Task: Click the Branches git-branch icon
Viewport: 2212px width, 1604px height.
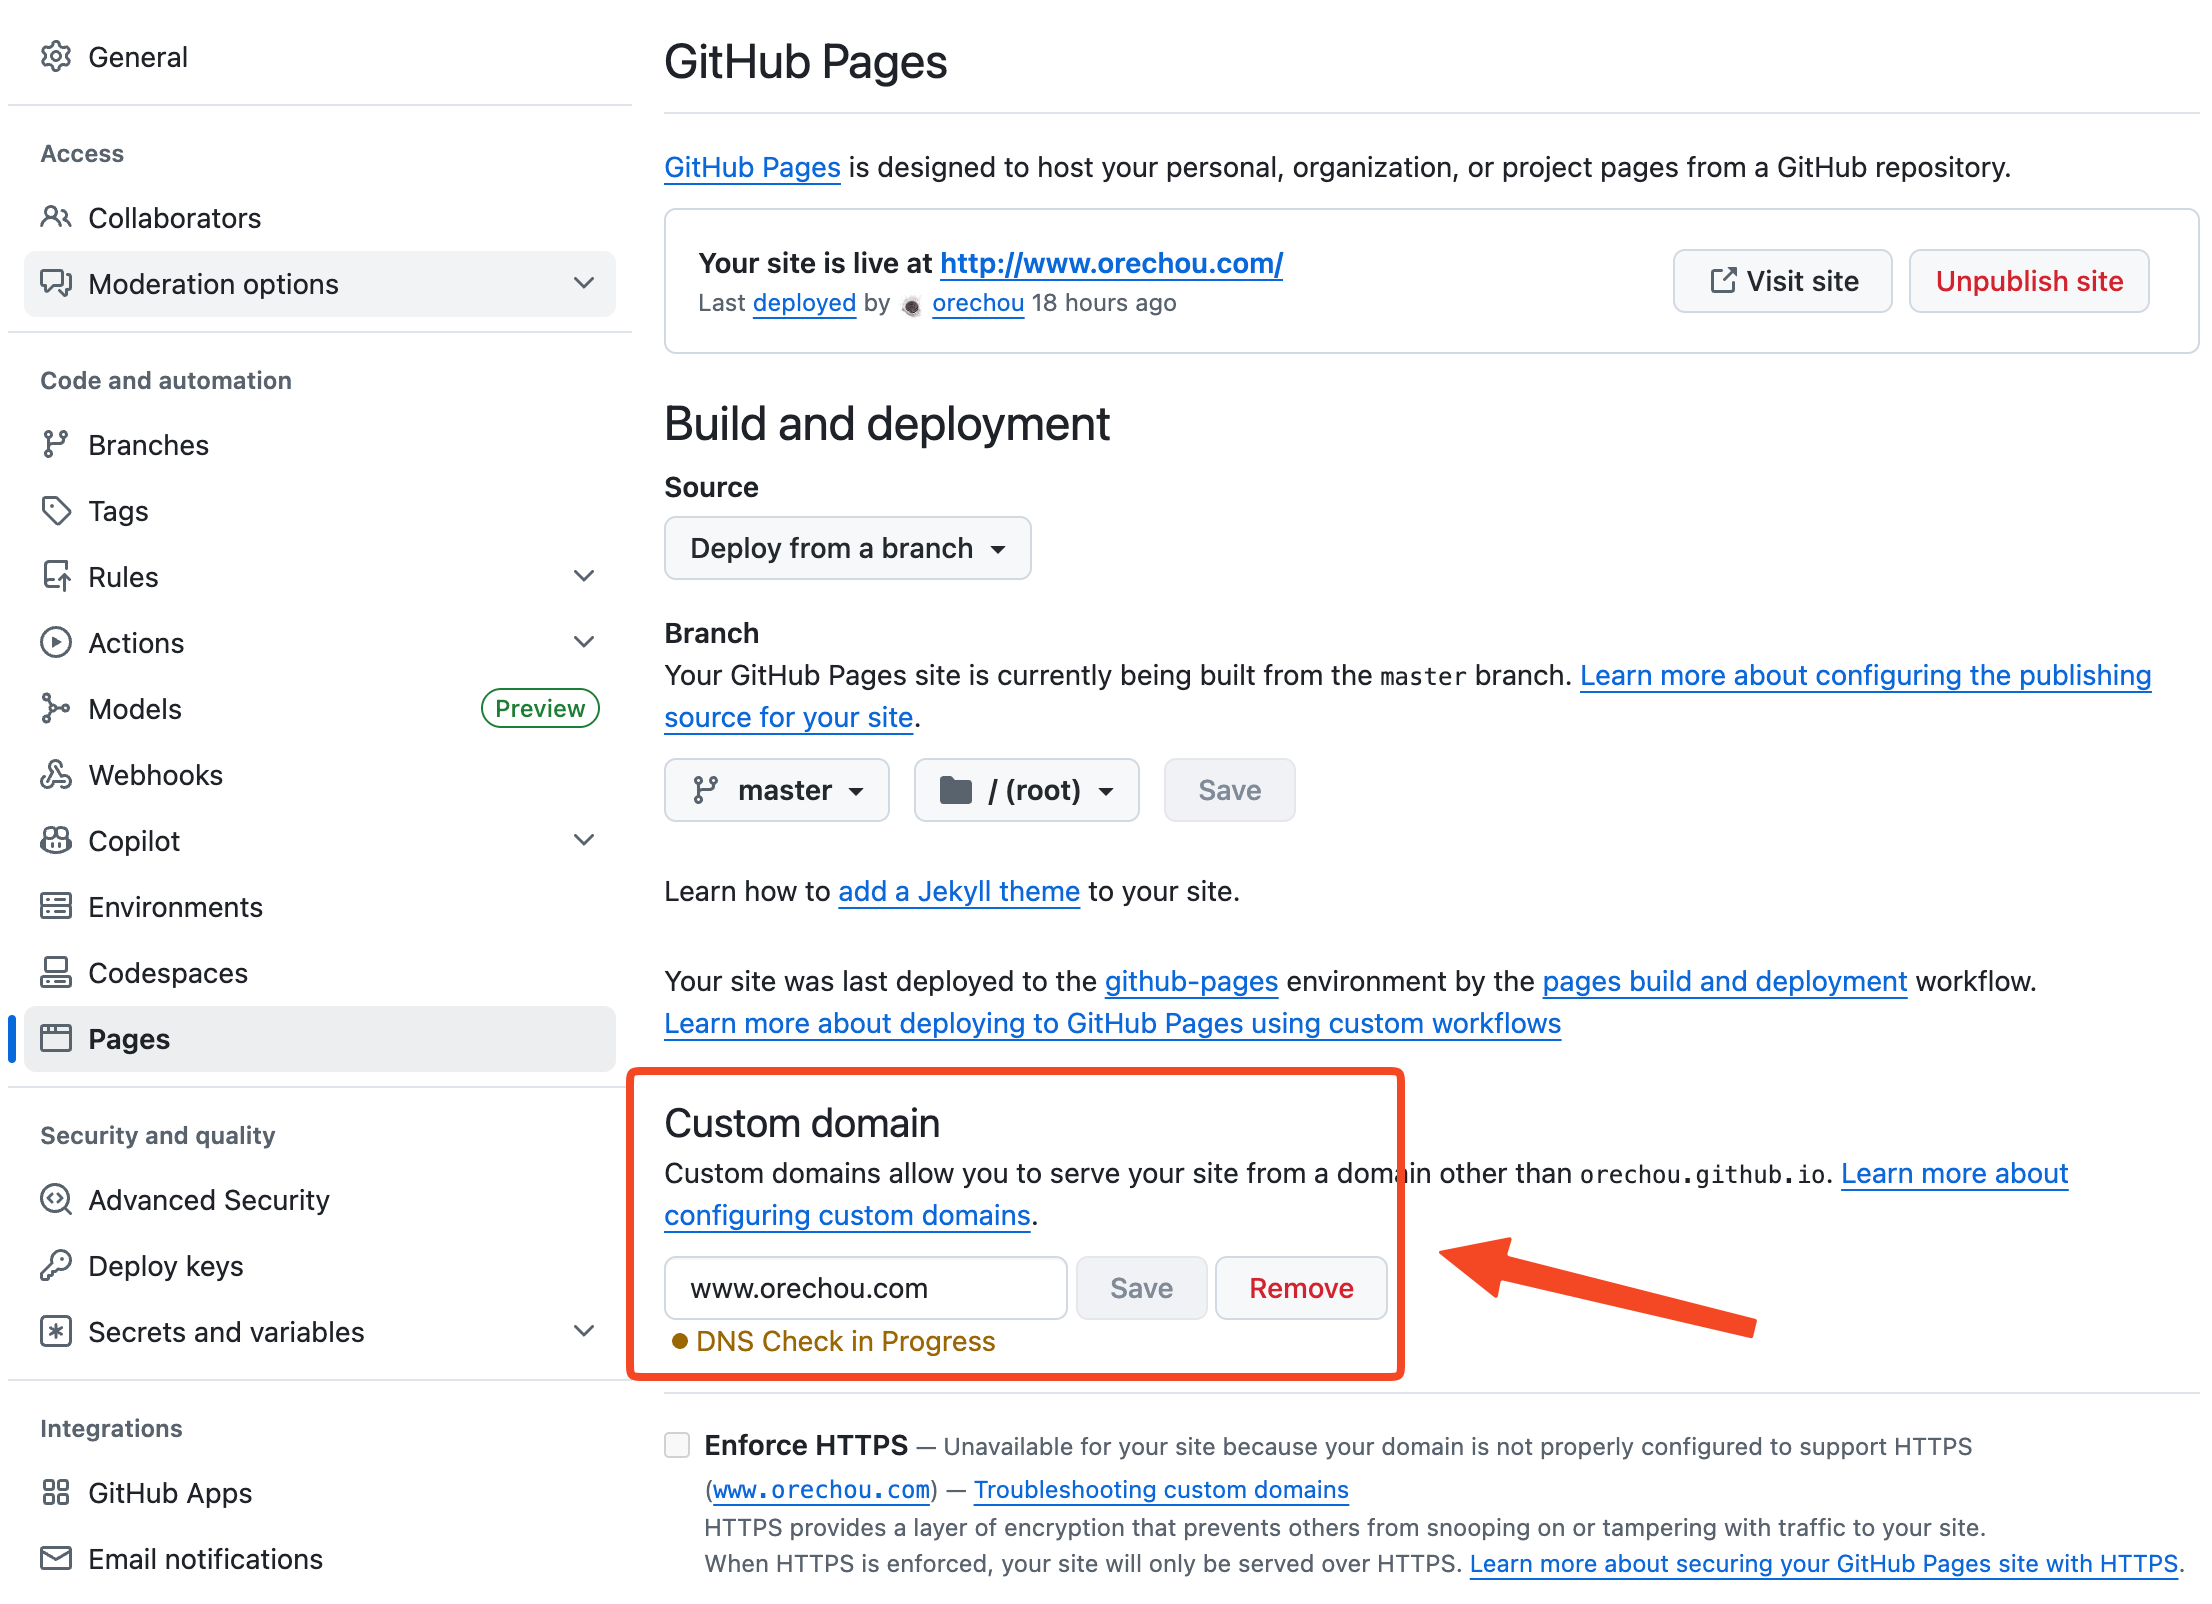Action: (x=56, y=444)
